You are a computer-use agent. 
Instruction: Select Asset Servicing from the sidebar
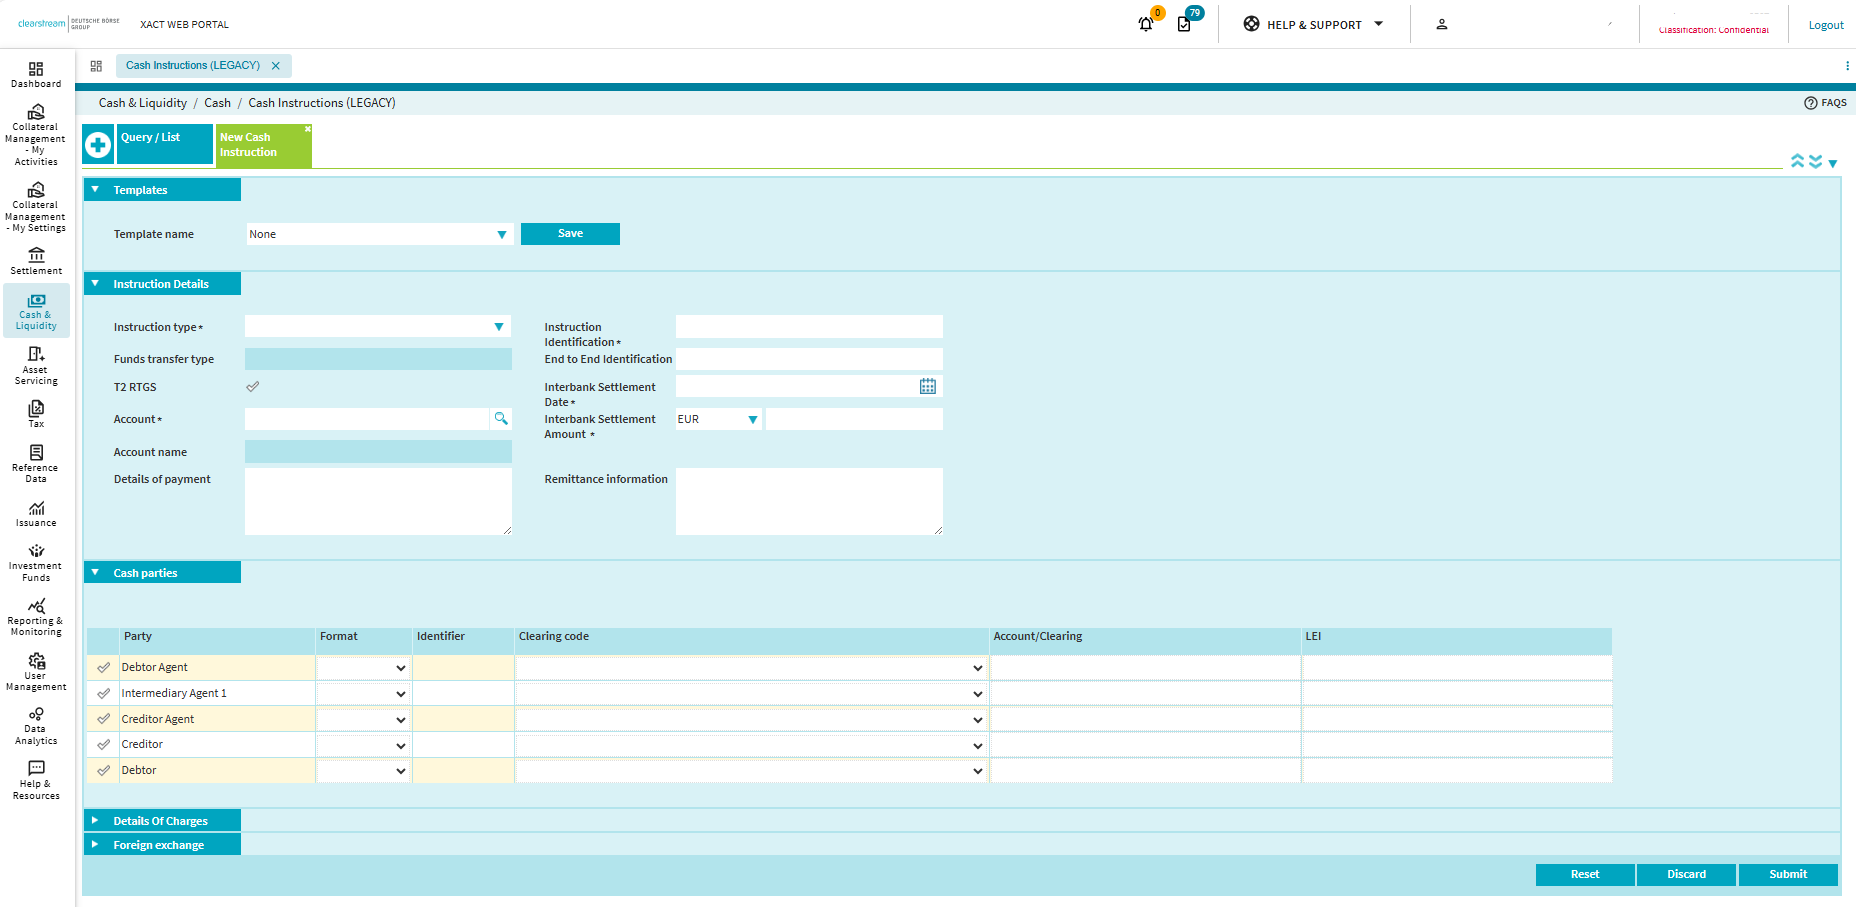click(35, 367)
